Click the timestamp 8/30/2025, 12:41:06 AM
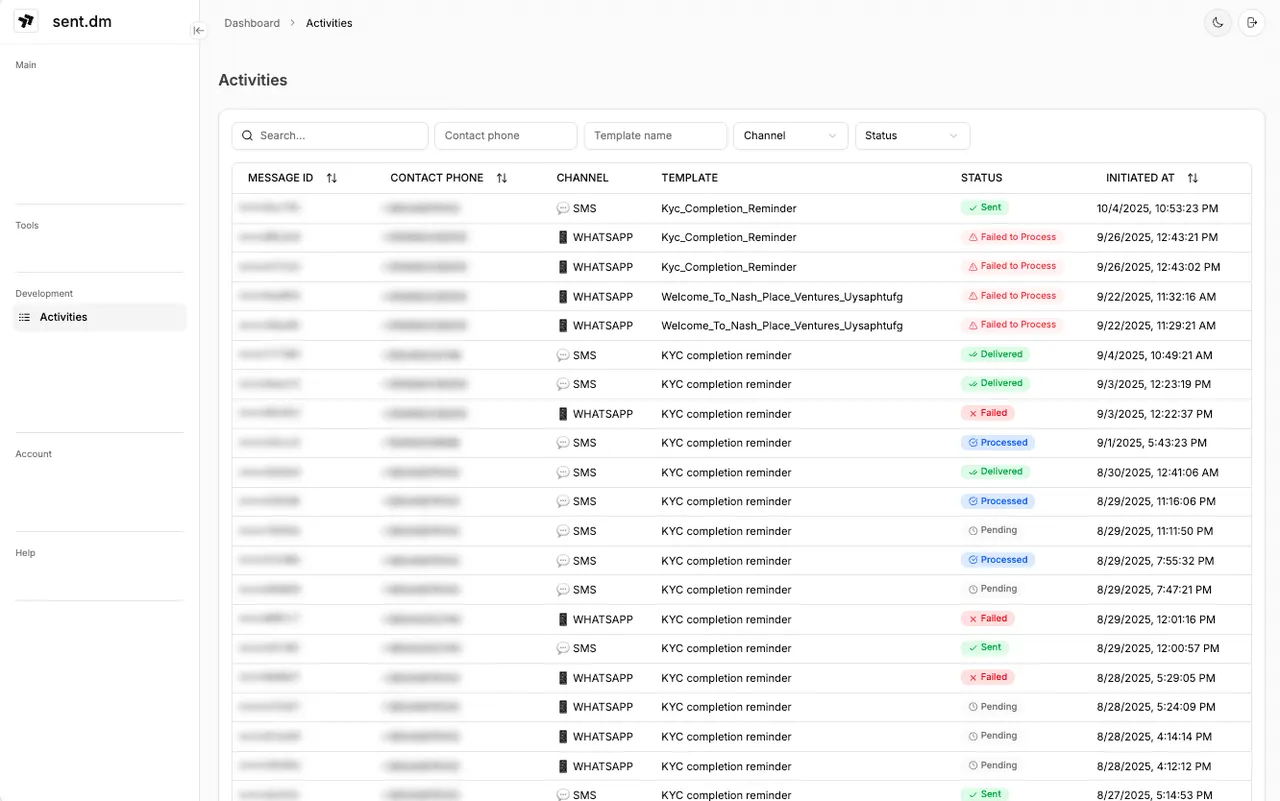The width and height of the screenshot is (1280, 801). point(1157,472)
